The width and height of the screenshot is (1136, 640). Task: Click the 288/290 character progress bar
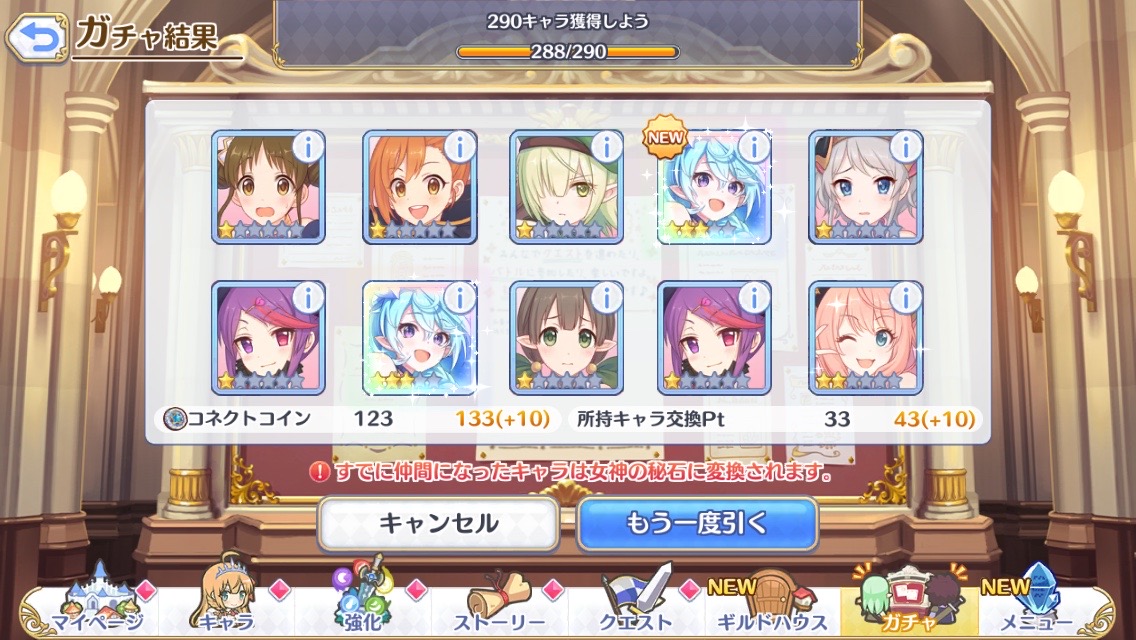568,52
